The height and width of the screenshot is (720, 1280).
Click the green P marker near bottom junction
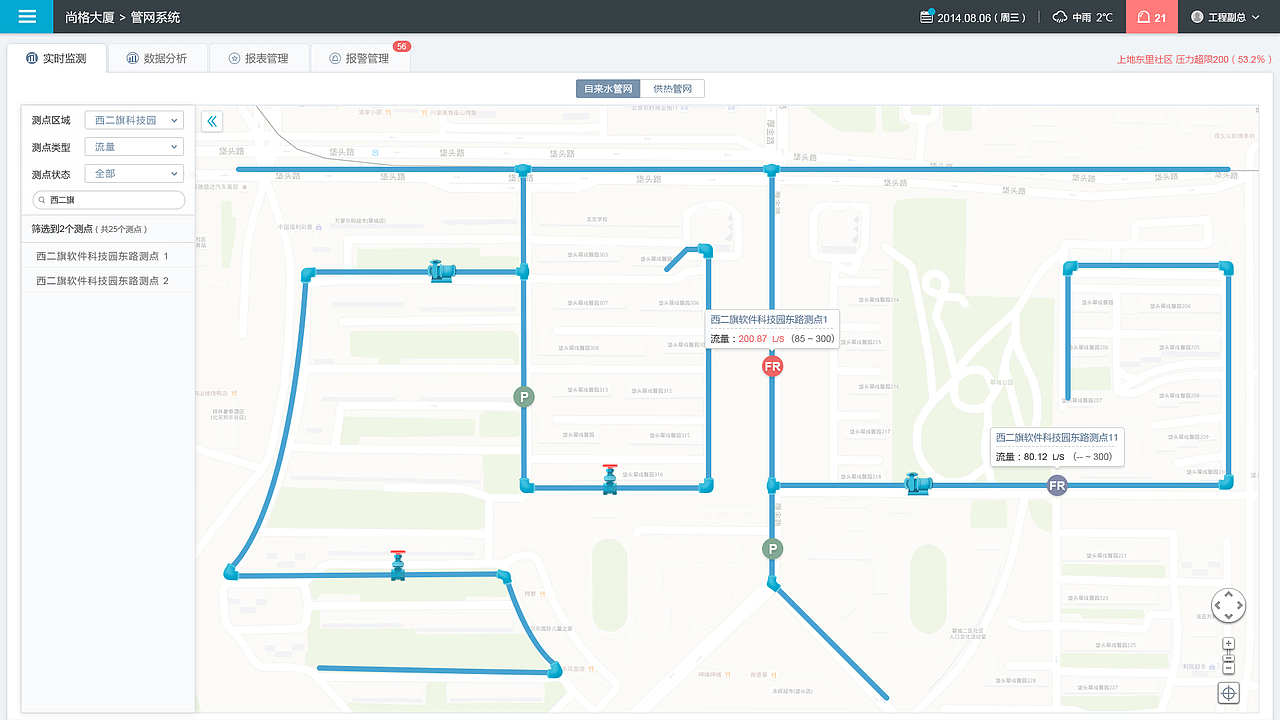pos(772,549)
